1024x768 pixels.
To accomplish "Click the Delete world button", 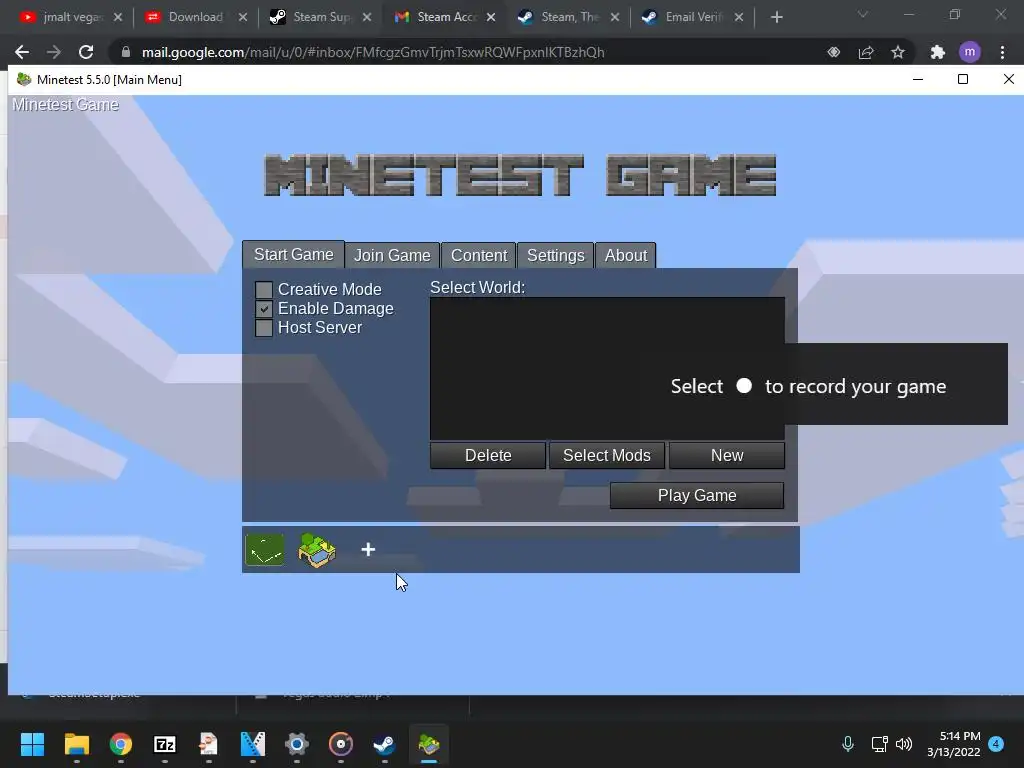I will tap(488, 455).
